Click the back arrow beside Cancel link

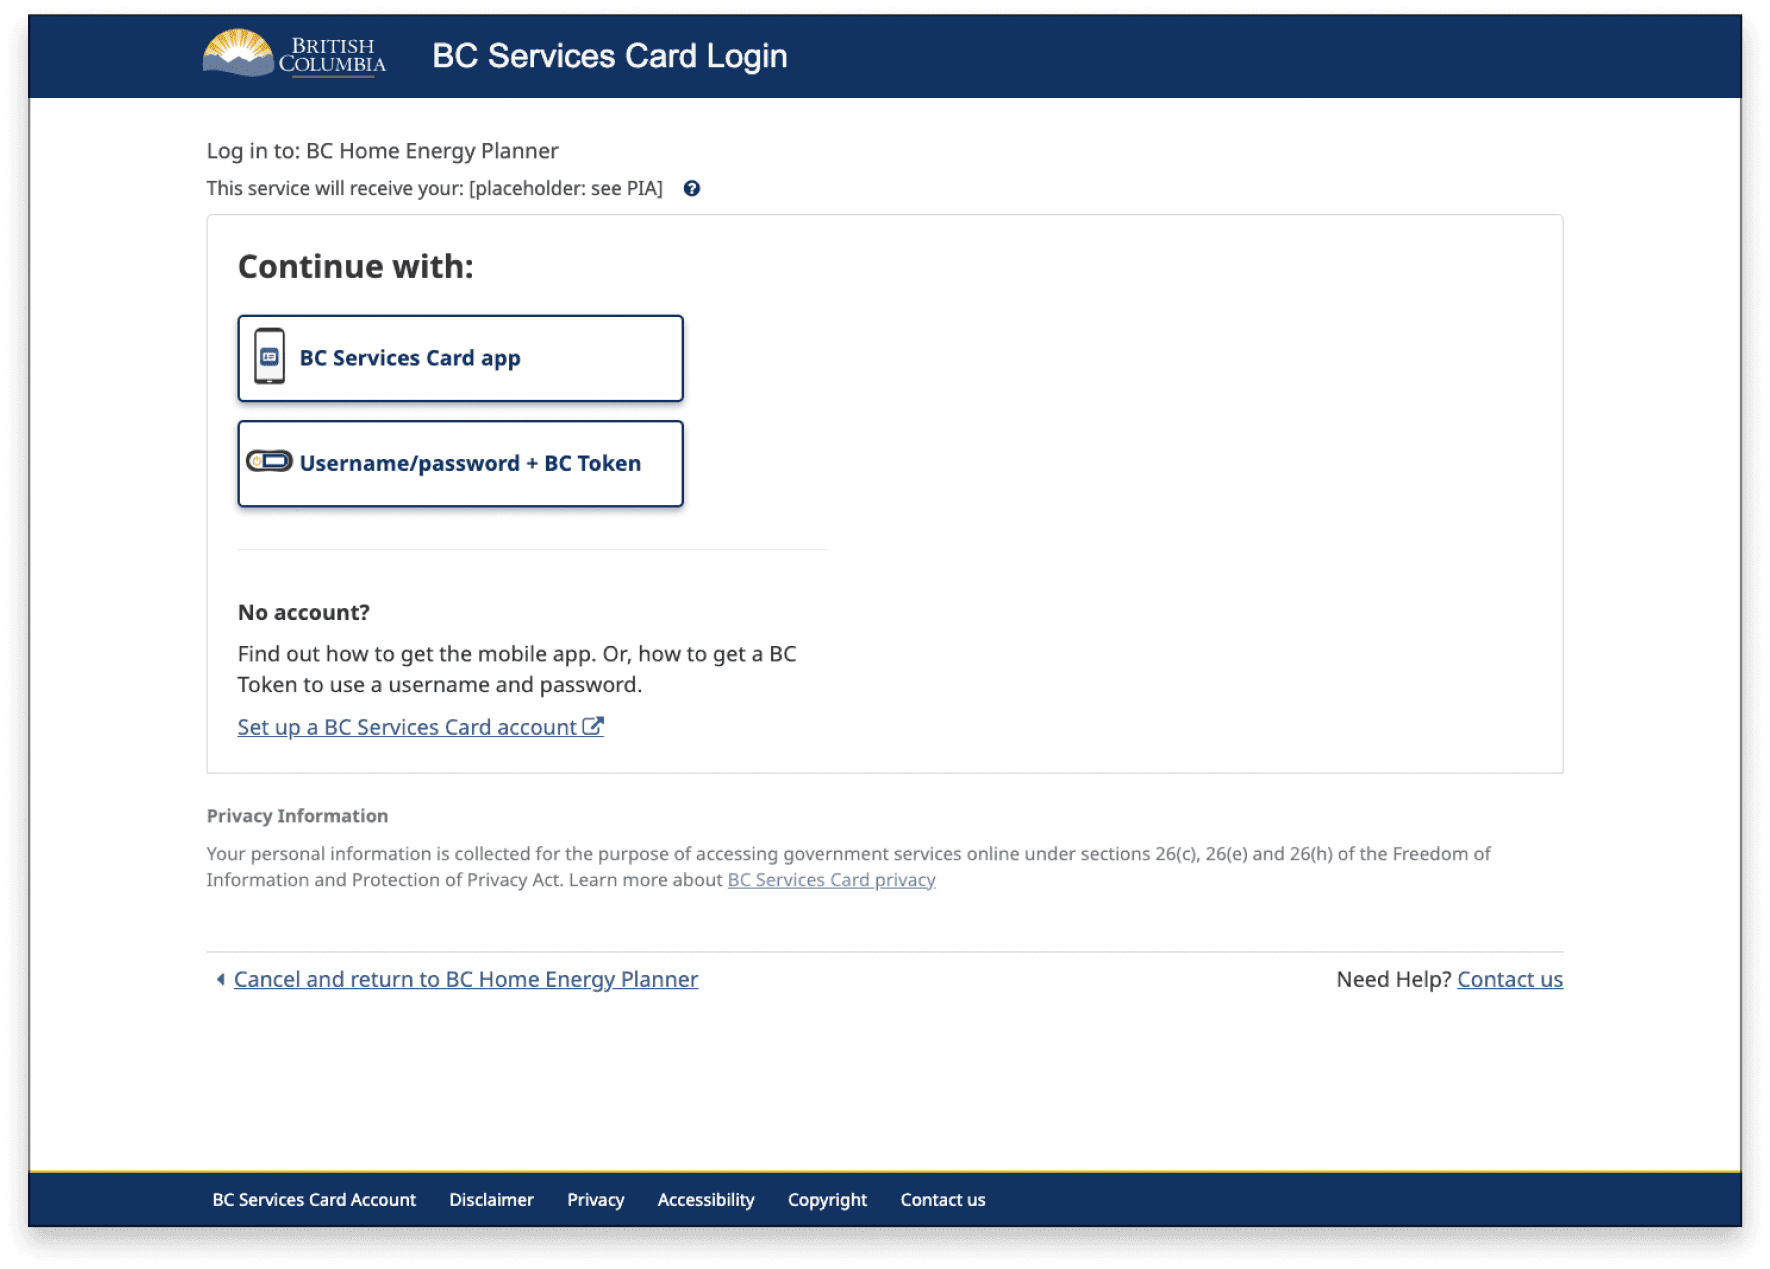pos(220,979)
